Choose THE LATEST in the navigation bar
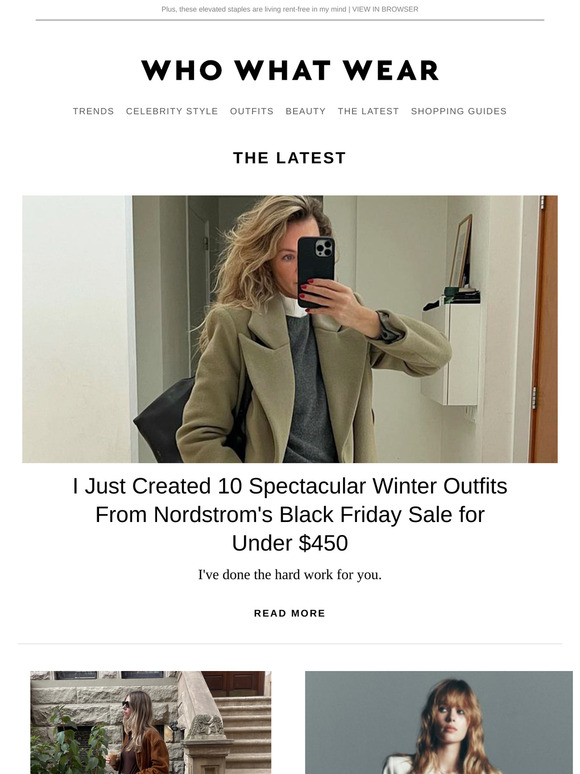Screen dimensions: 580x774 (368, 111)
